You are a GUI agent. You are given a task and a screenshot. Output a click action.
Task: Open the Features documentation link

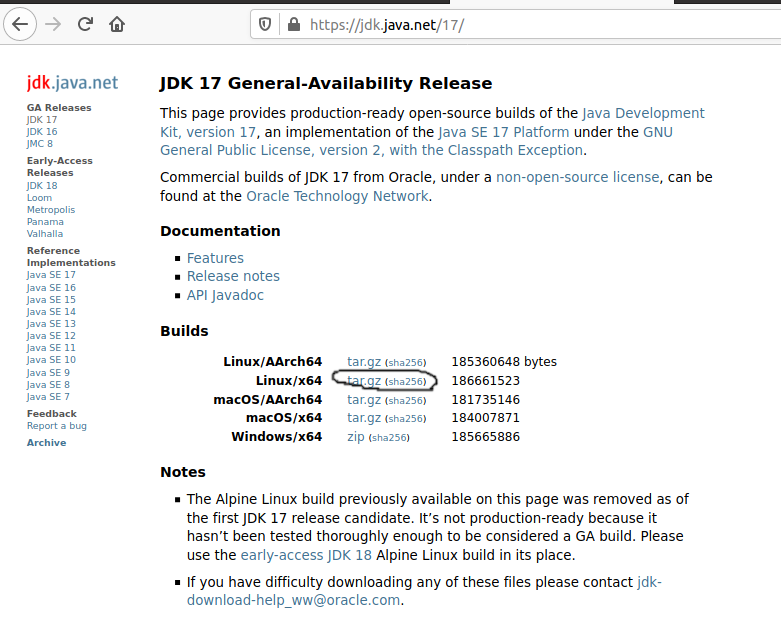(x=215, y=258)
